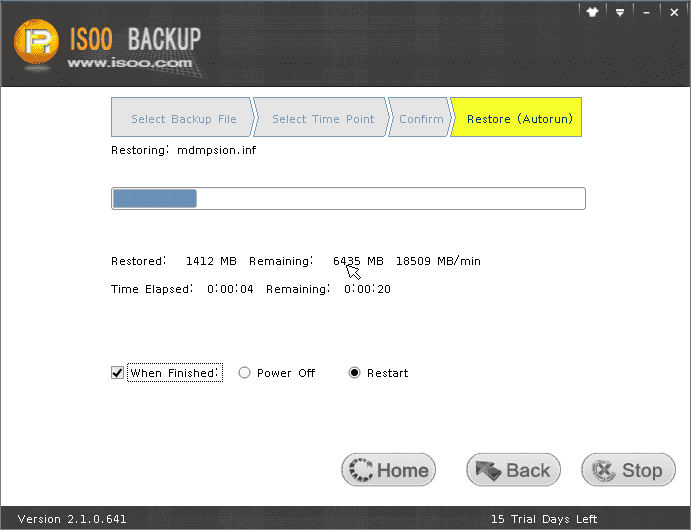Select the Restore (Autorun) step

[x=516, y=117]
